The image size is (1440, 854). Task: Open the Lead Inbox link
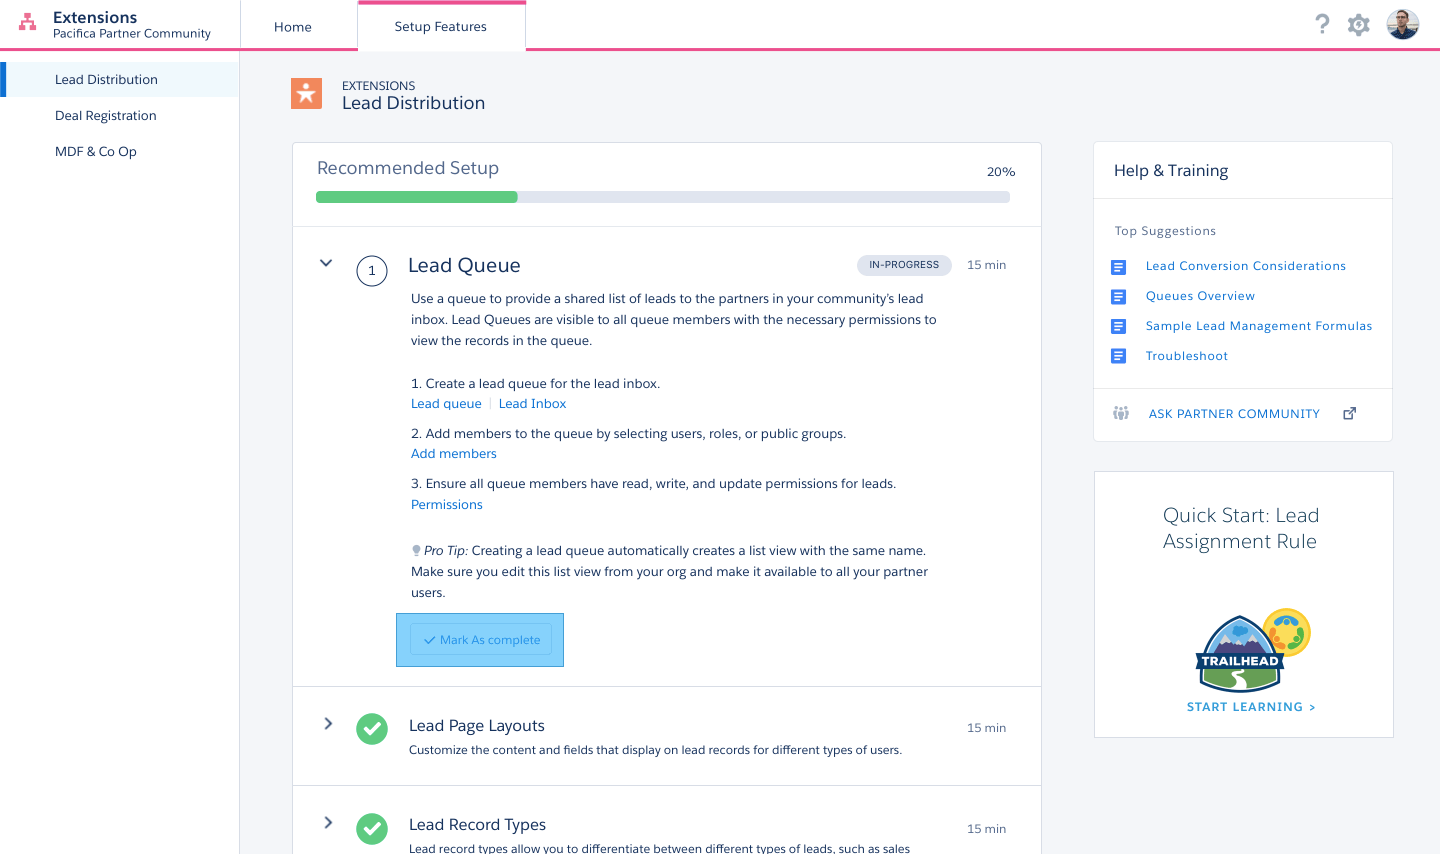pyautogui.click(x=532, y=404)
